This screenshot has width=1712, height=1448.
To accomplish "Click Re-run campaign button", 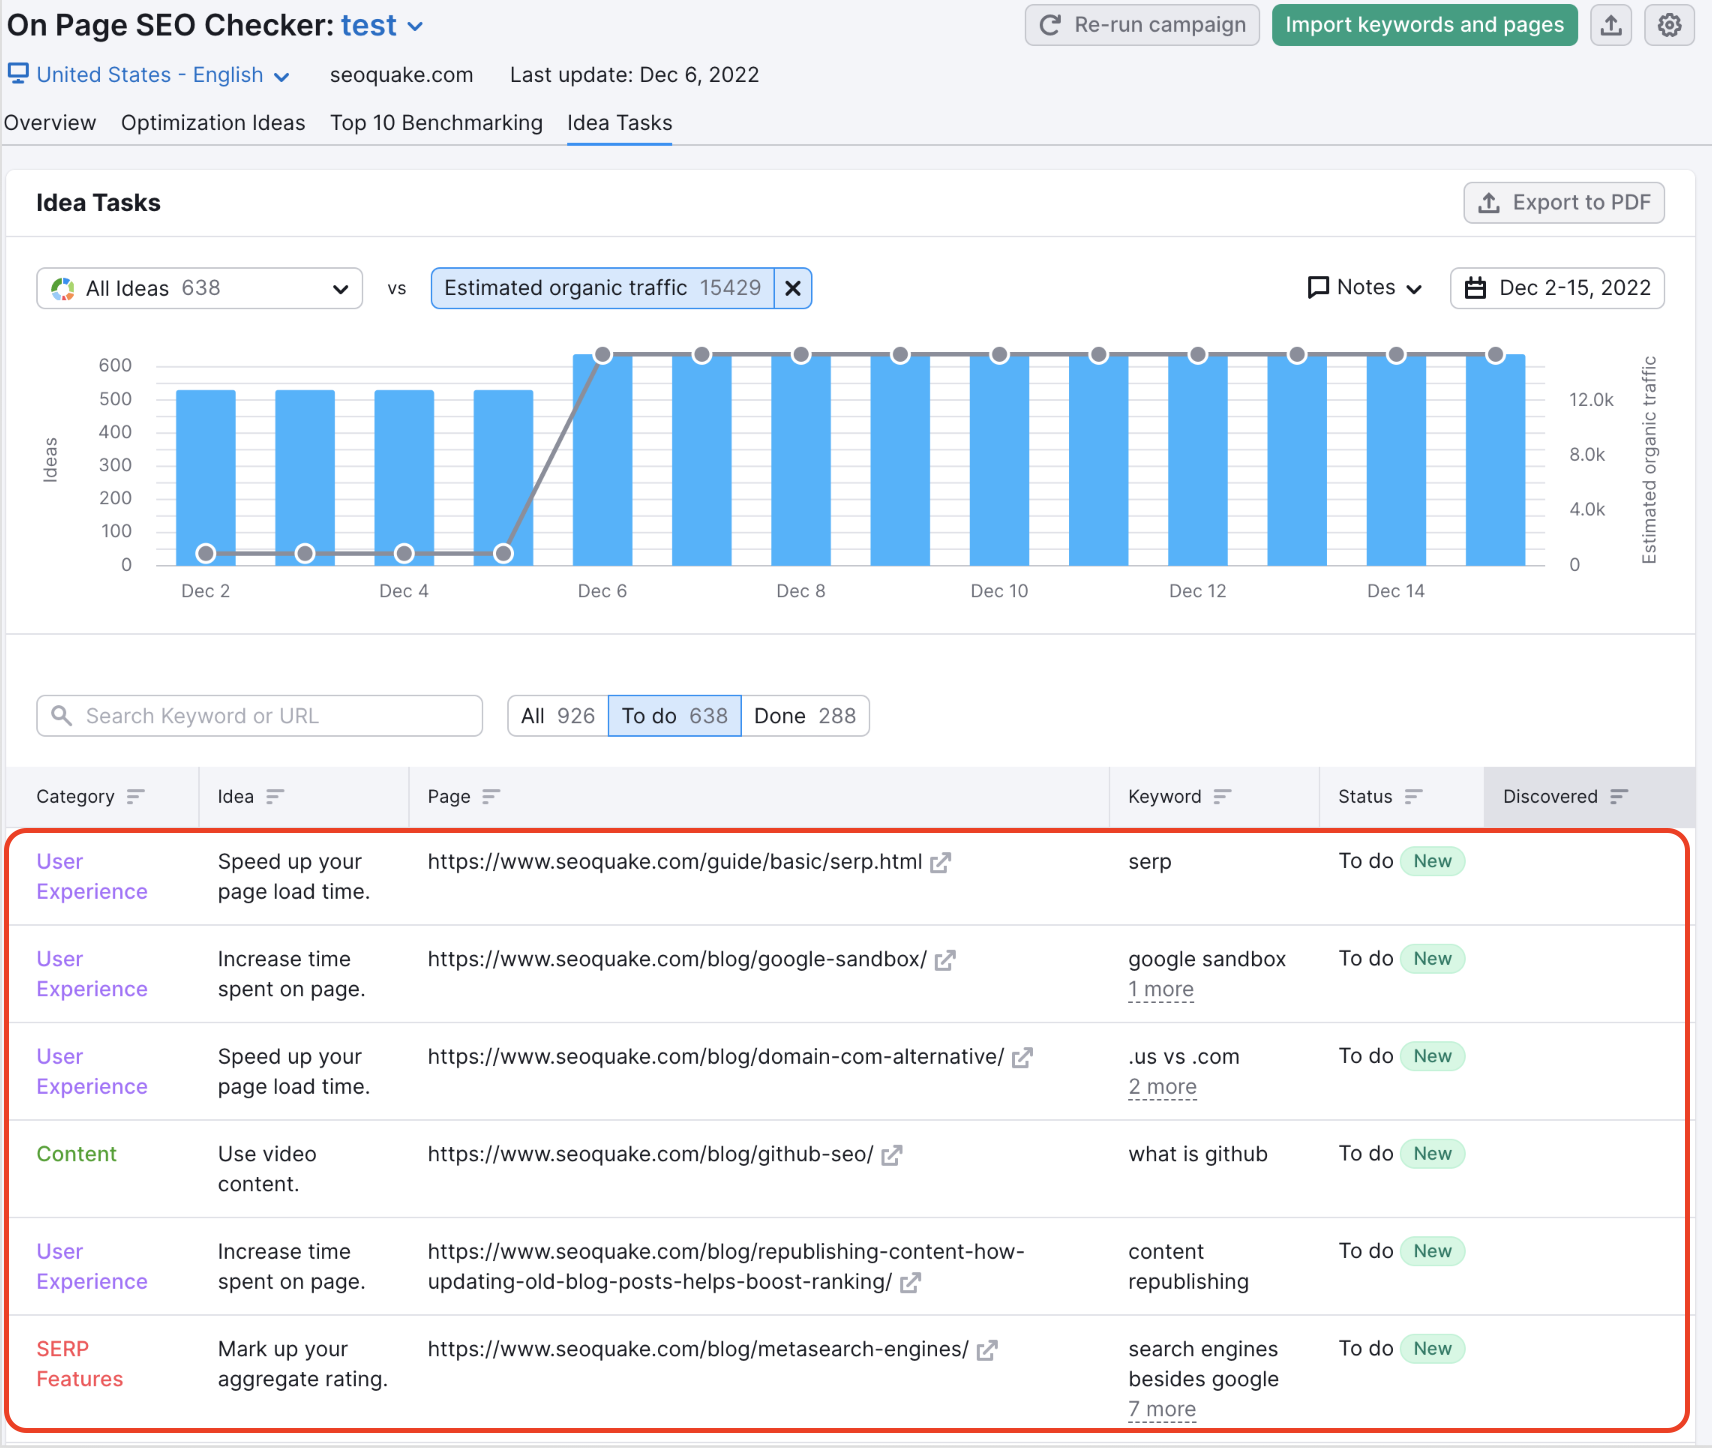I will pyautogui.click(x=1142, y=25).
